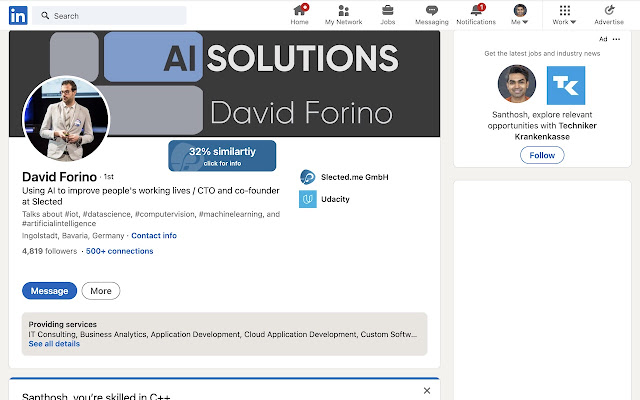Click the Techniker Krankenkasse TK logo
This screenshot has height=400, width=640.
pos(566,85)
